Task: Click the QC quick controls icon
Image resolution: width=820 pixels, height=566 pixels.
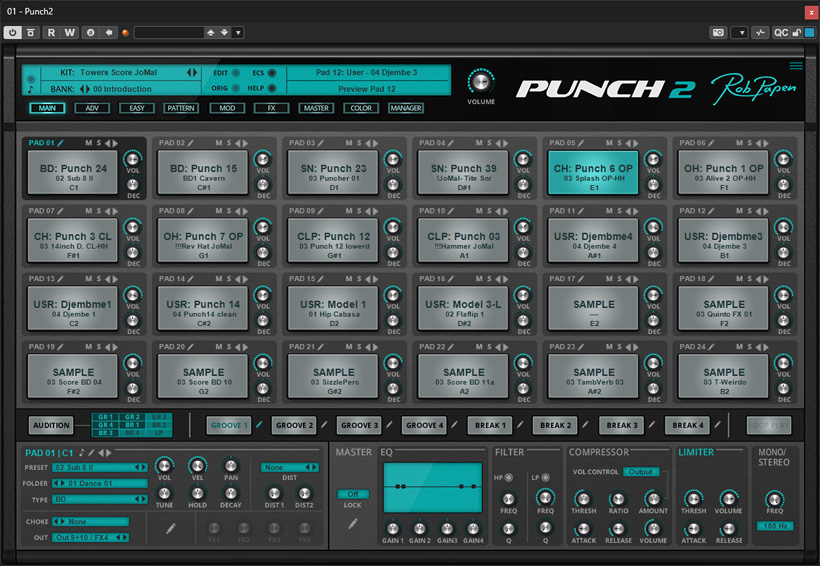Action: [x=781, y=32]
